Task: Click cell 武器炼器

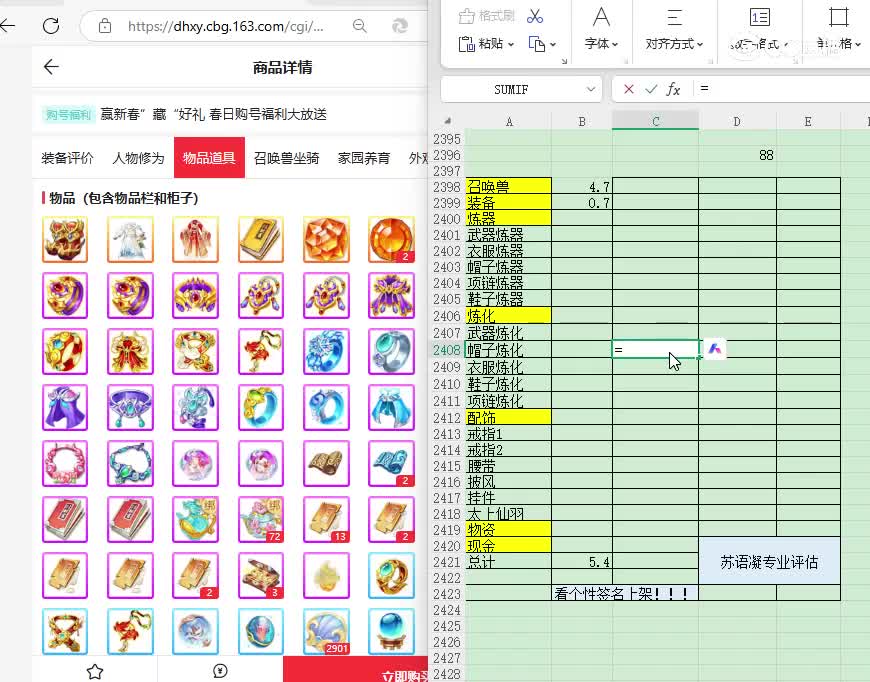Action: point(509,234)
